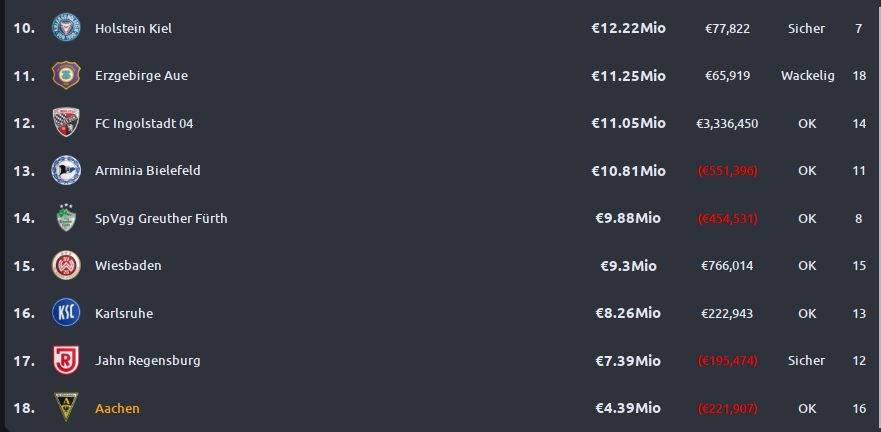881x432 pixels.
Task: Click the Arminia Bielefeld club crest
Action: (66, 170)
